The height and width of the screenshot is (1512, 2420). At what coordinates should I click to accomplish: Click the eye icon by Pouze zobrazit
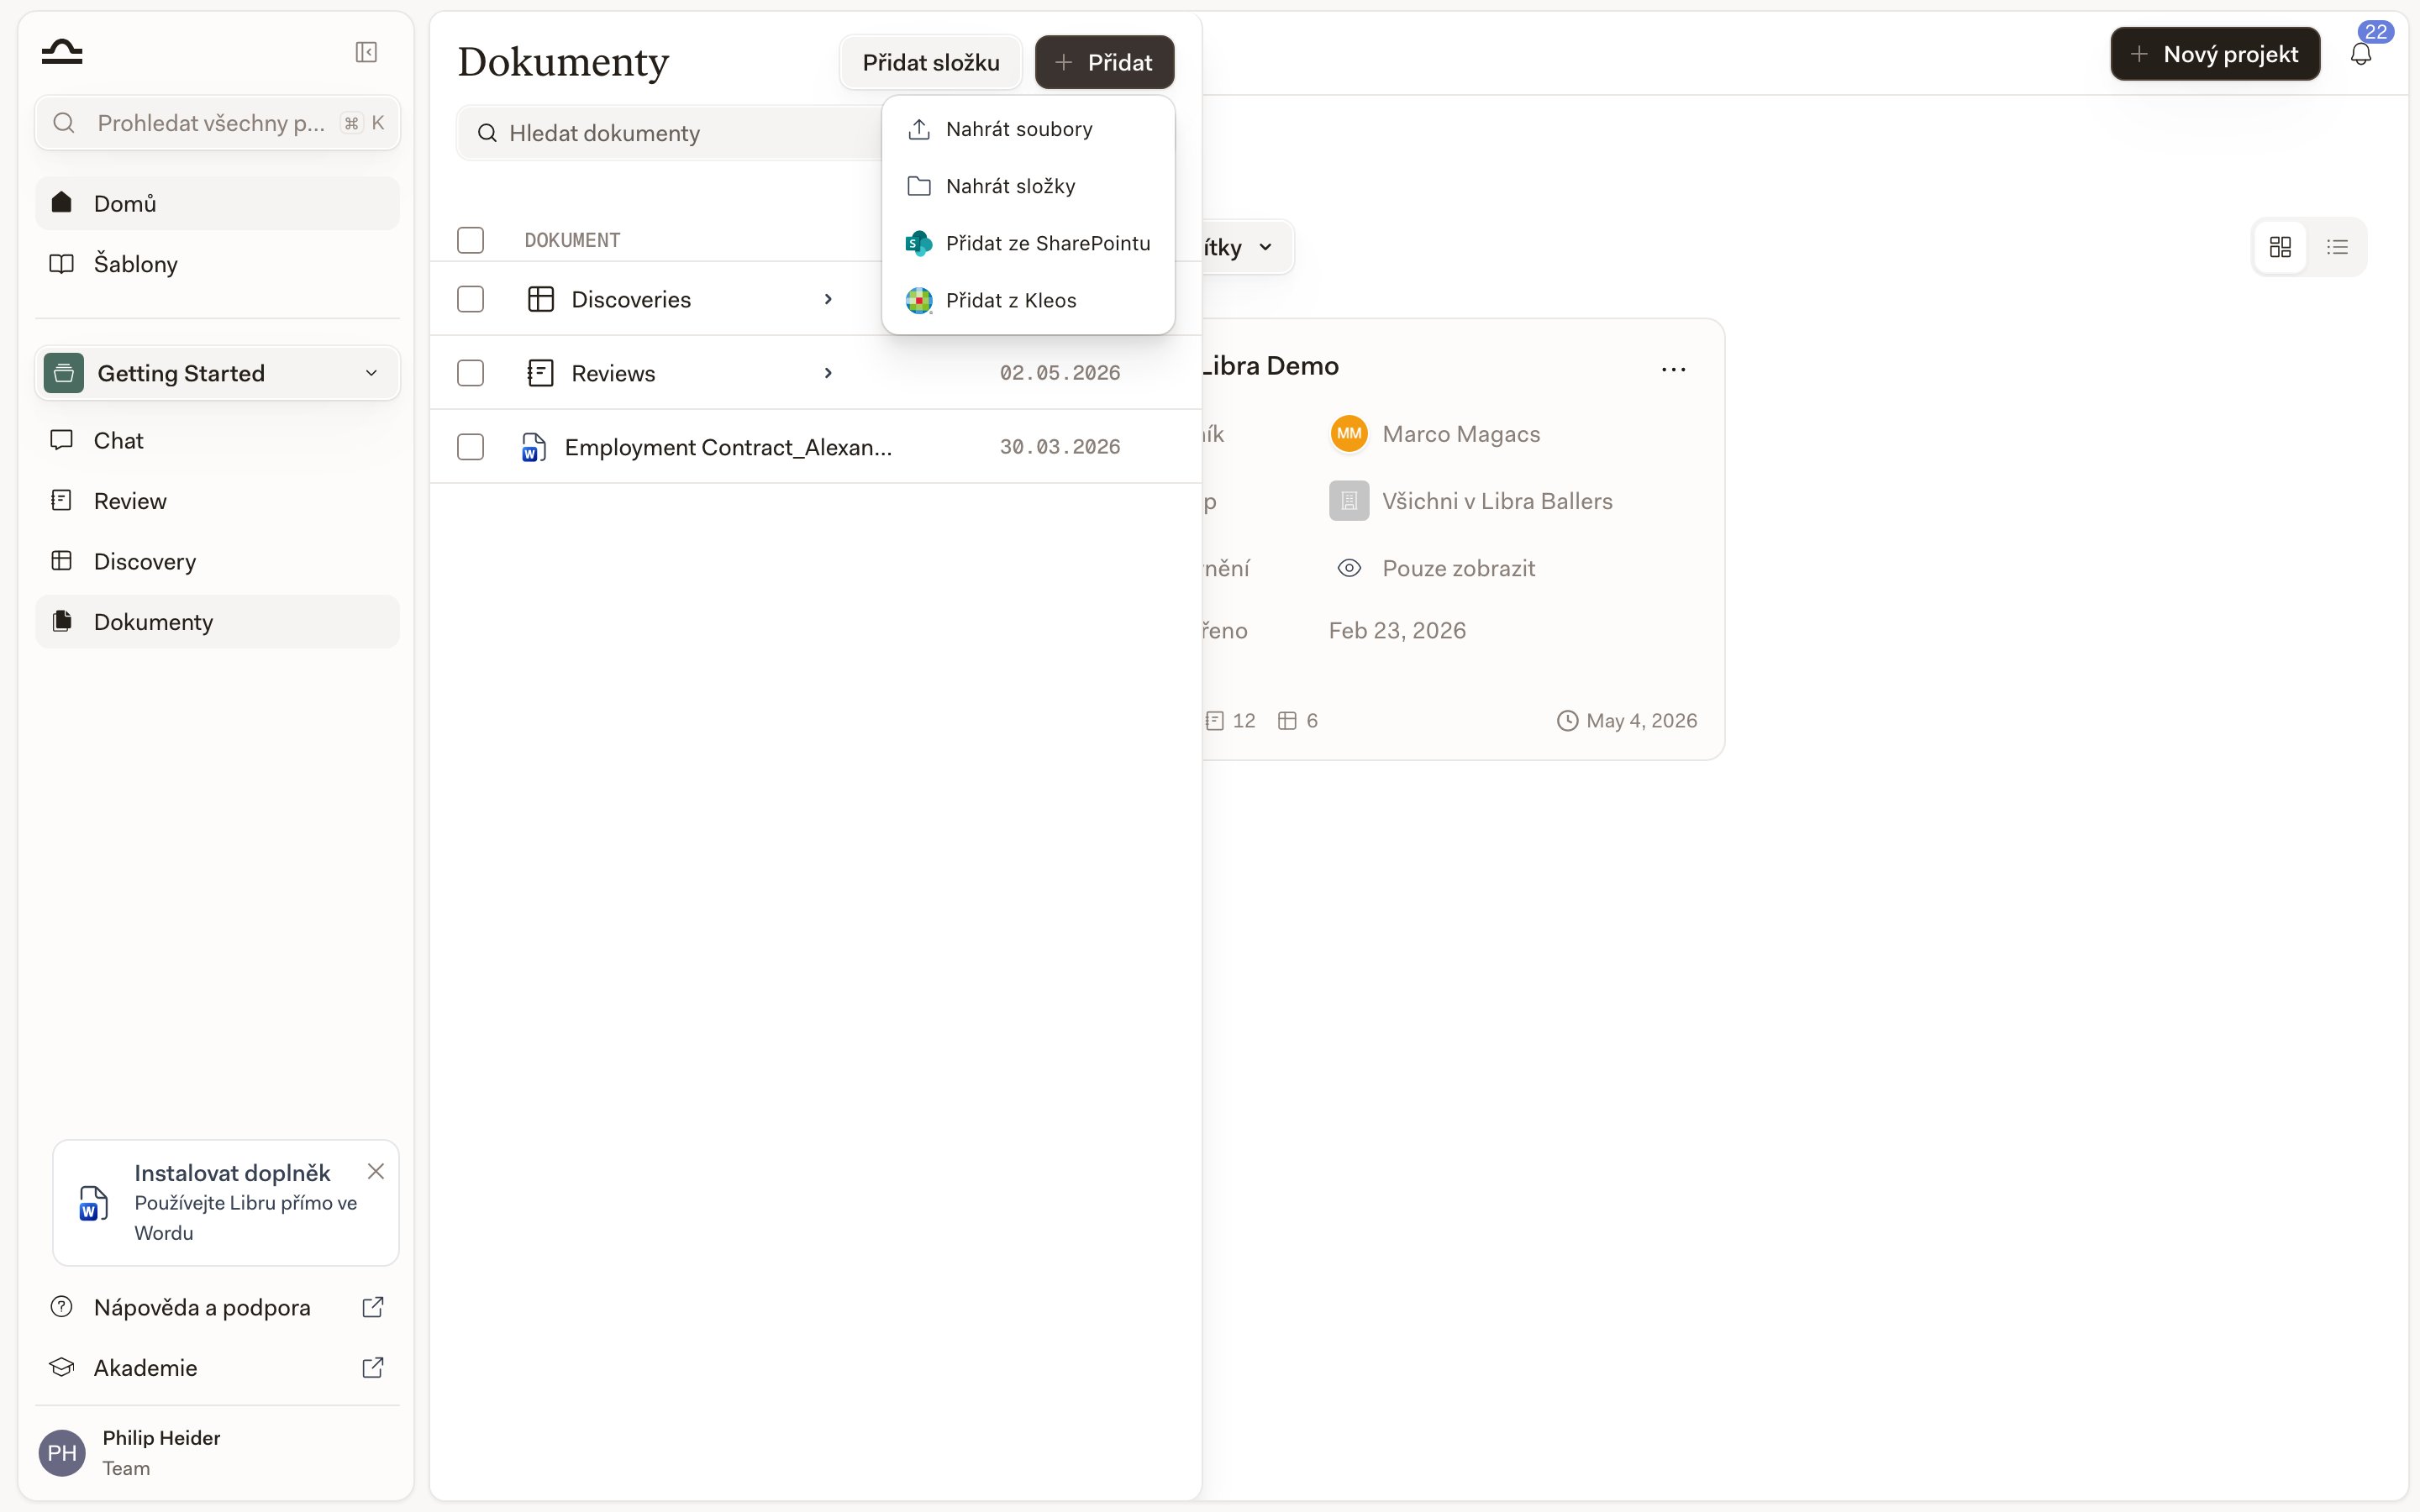click(1349, 568)
